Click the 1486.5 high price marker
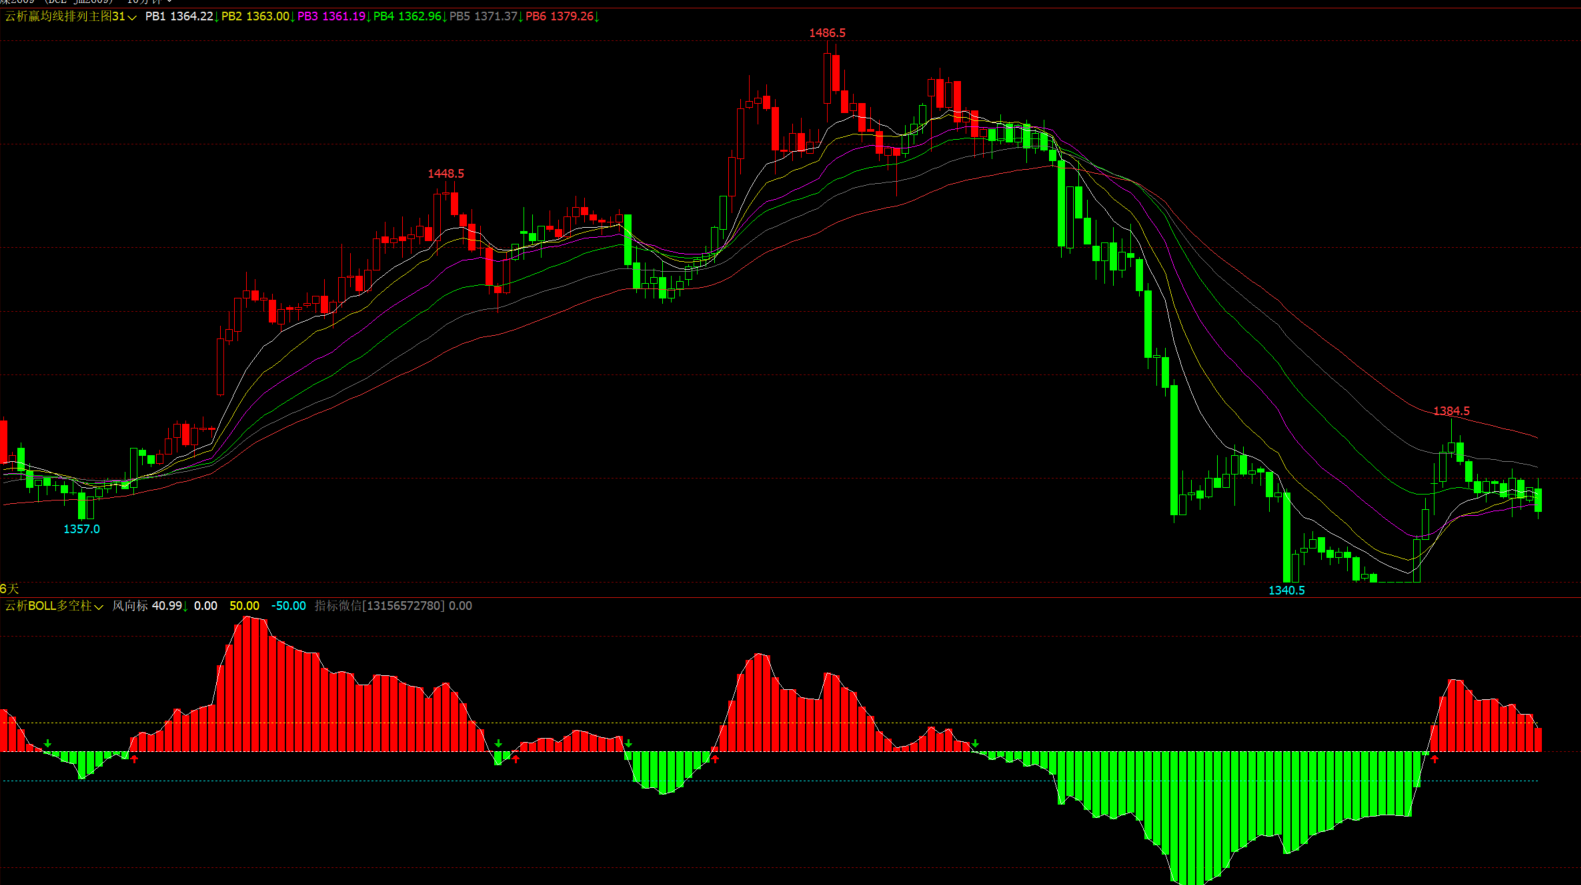This screenshot has height=885, width=1581. tap(827, 33)
